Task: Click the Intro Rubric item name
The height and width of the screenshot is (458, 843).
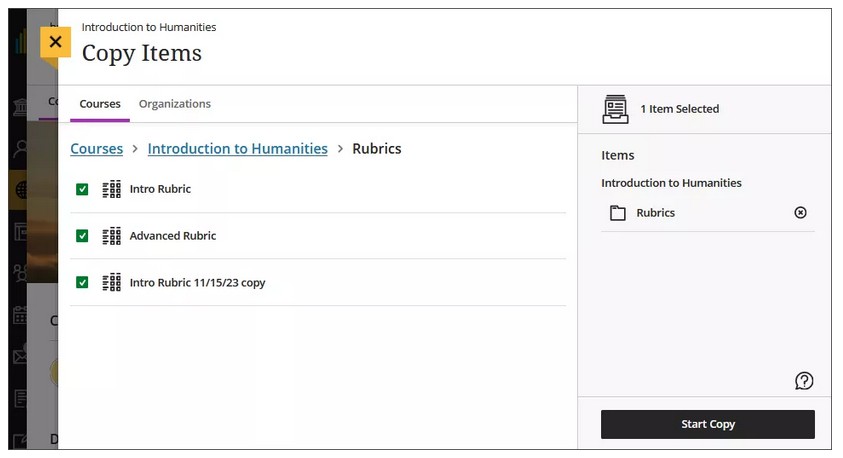Action: pyautogui.click(x=160, y=189)
